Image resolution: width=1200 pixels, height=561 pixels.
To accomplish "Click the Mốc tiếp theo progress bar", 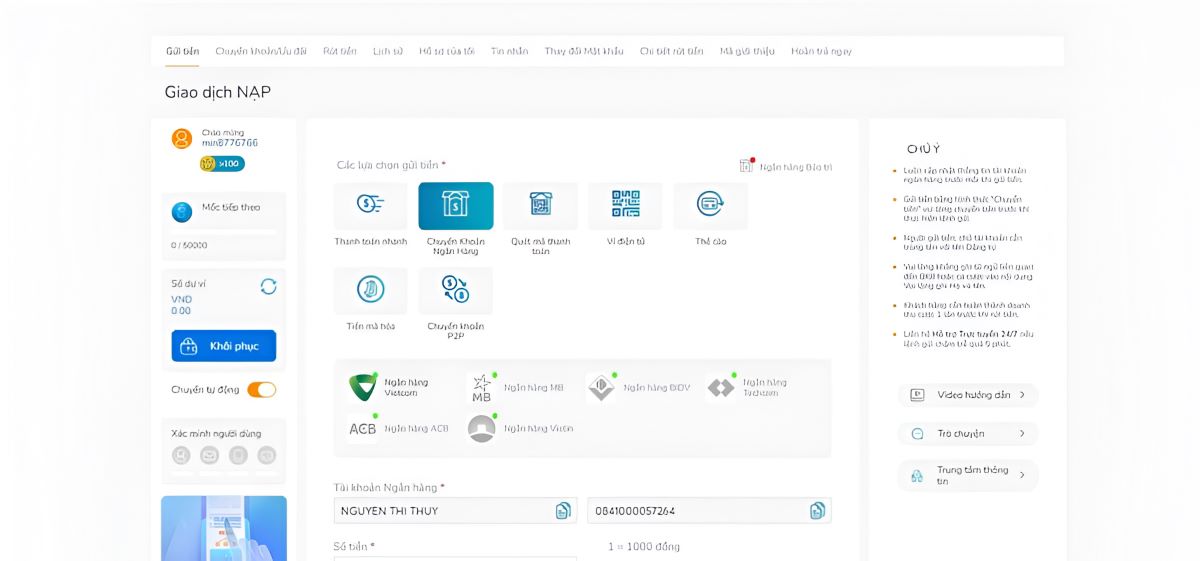I will pyautogui.click(x=224, y=231).
